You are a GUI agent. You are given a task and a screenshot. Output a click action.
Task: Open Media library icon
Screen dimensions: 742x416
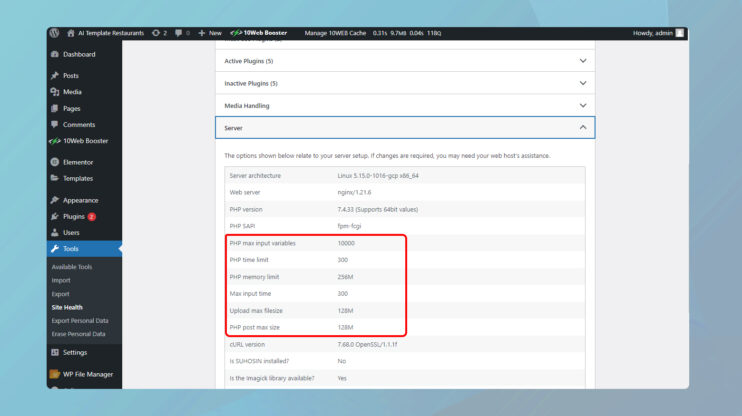pyautogui.click(x=54, y=92)
